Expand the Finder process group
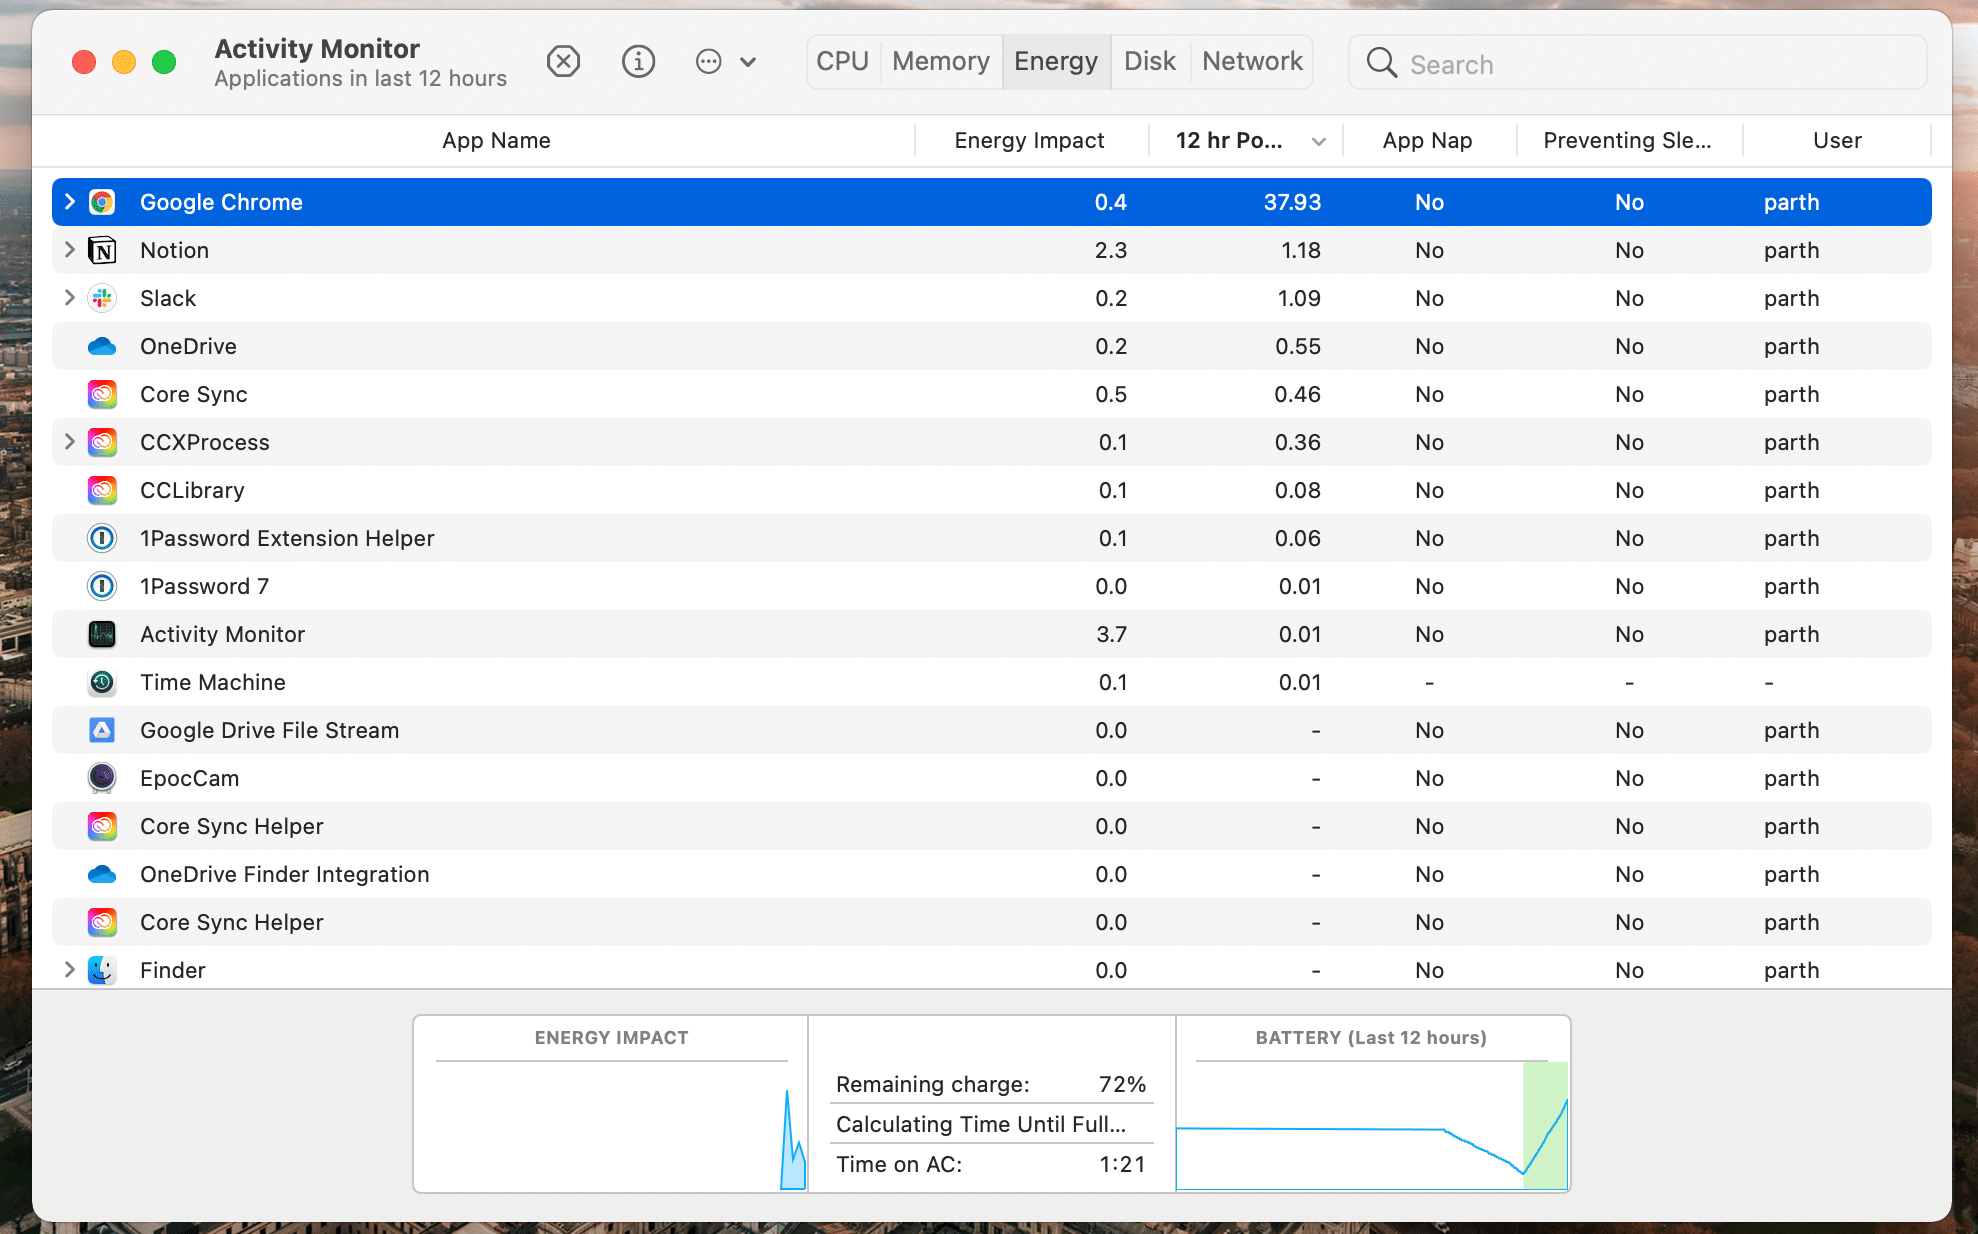Viewport: 1978px width, 1234px height. coord(69,970)
